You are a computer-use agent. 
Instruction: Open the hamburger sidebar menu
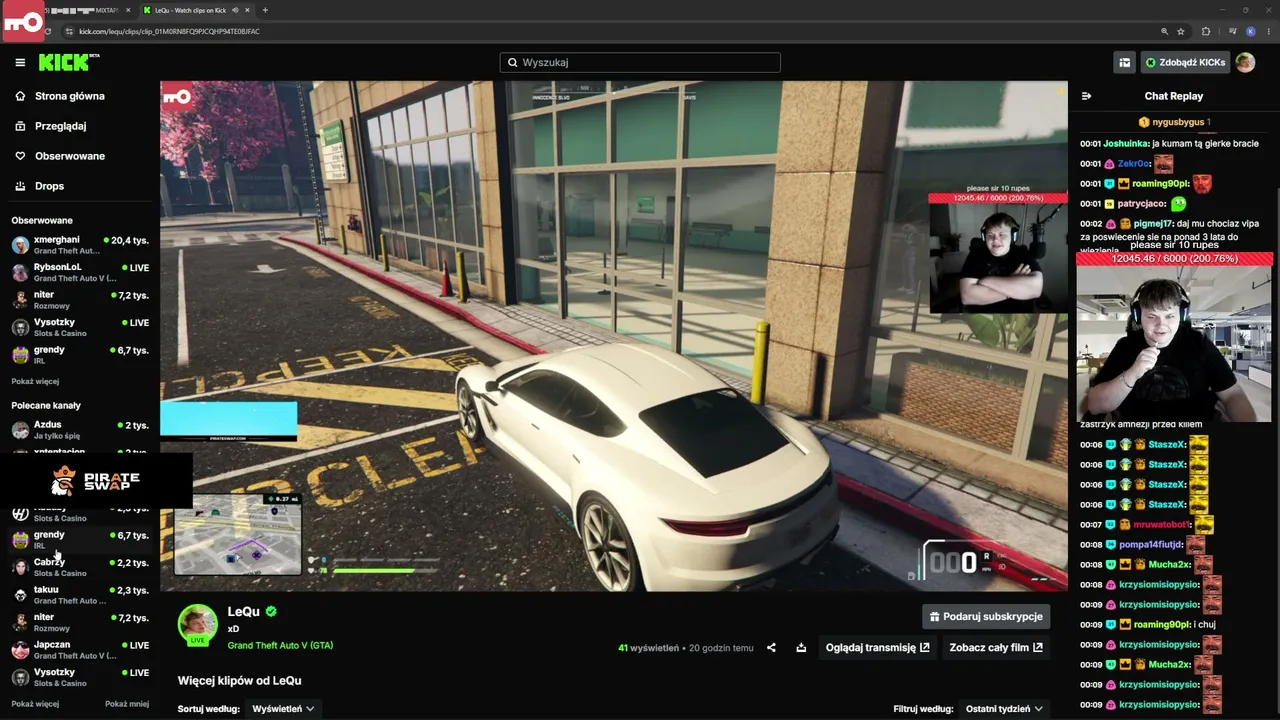[x=20, y=62]
